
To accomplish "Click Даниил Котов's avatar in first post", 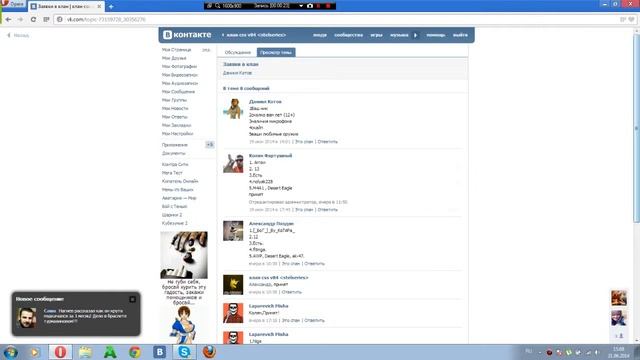I will click(x=233, y=109).
